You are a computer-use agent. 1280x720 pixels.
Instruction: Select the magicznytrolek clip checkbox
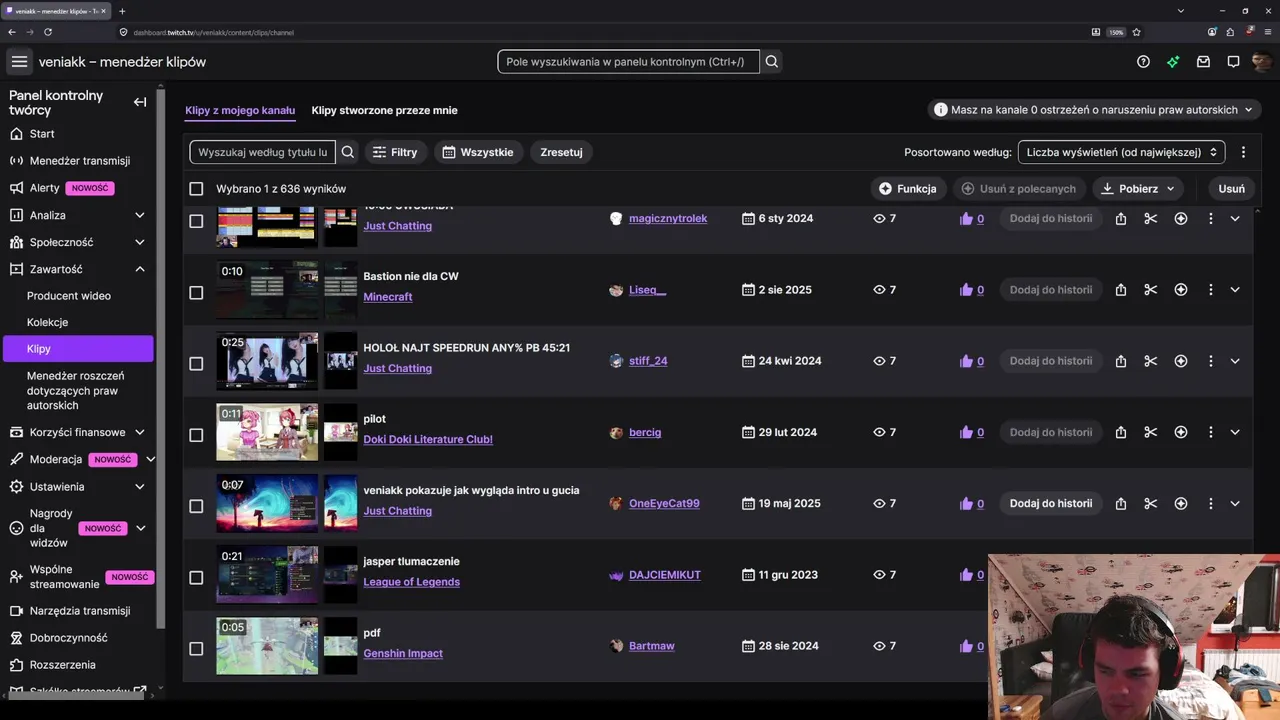tap(196, 221)
